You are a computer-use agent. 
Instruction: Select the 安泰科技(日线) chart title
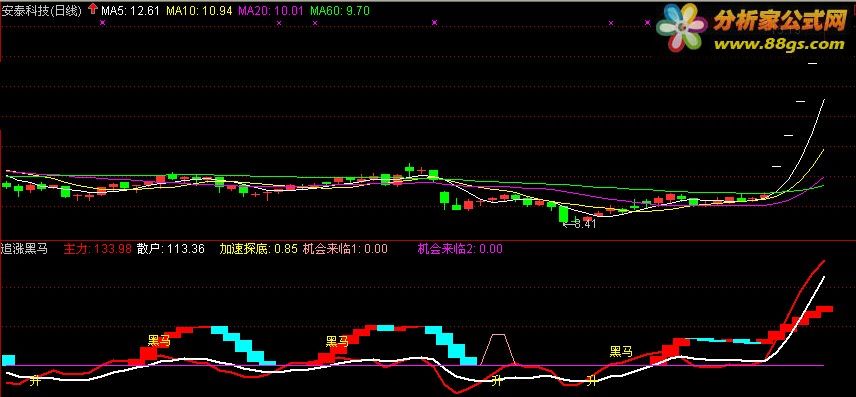[x=42, y=10]
